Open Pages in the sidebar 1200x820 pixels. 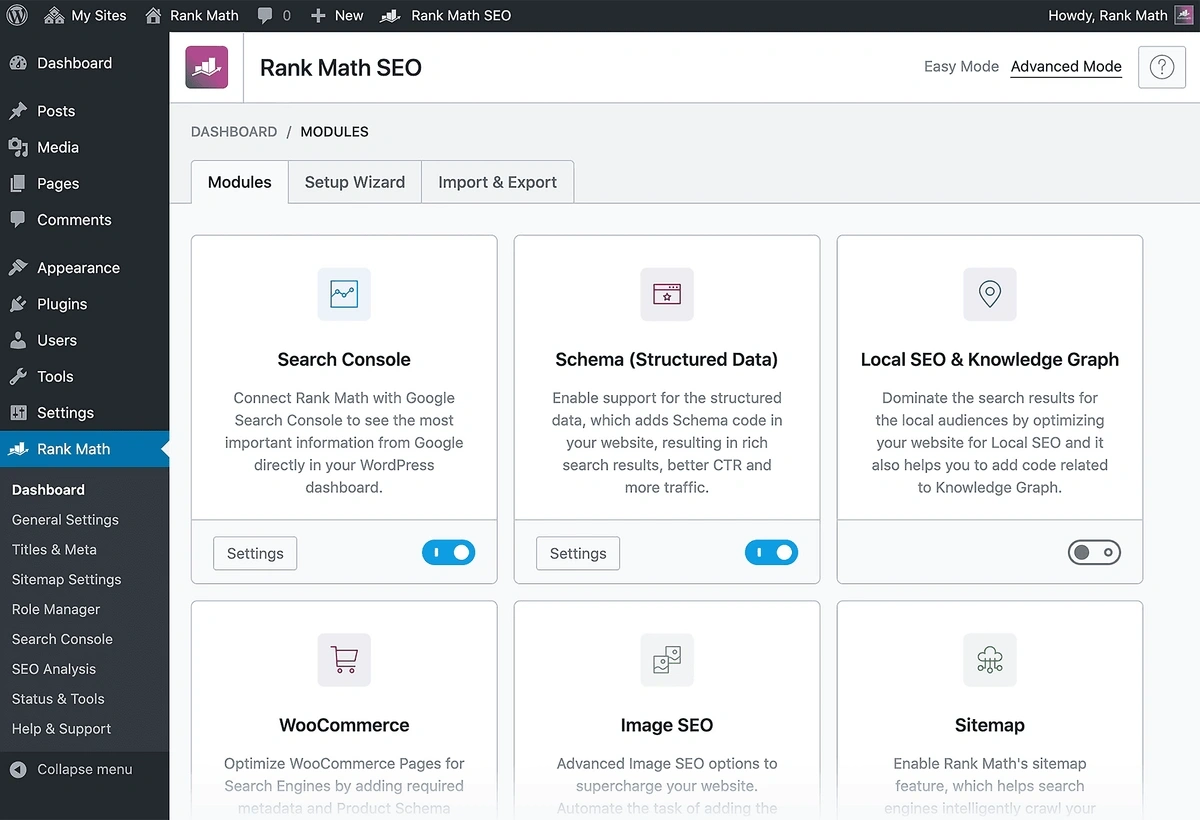85,184
